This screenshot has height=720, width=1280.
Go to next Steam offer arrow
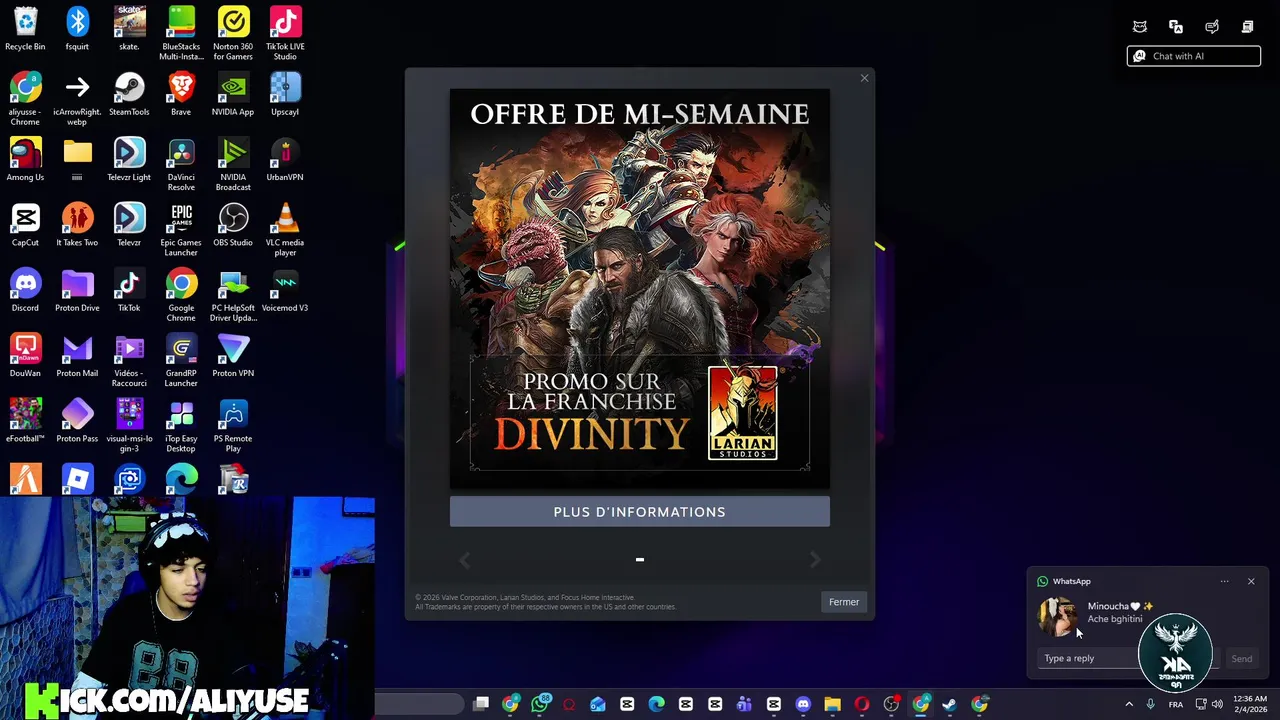[815, 560]
